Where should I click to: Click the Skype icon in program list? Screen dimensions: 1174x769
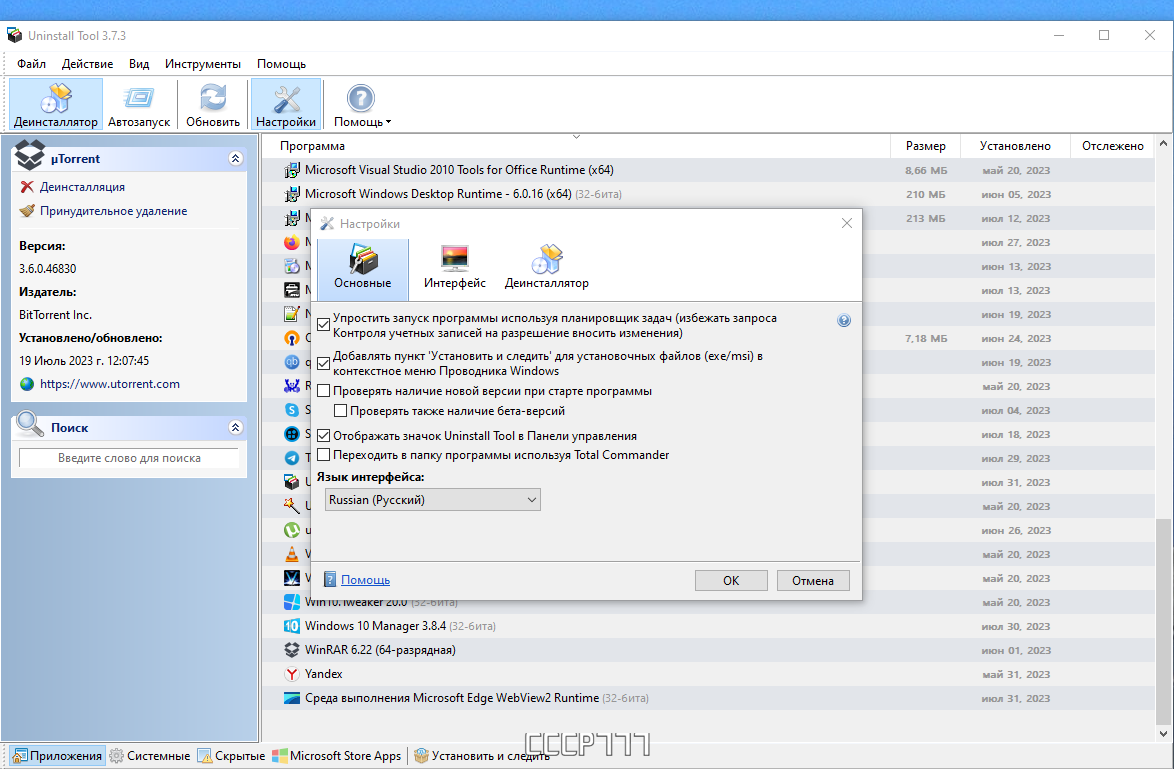292,410
